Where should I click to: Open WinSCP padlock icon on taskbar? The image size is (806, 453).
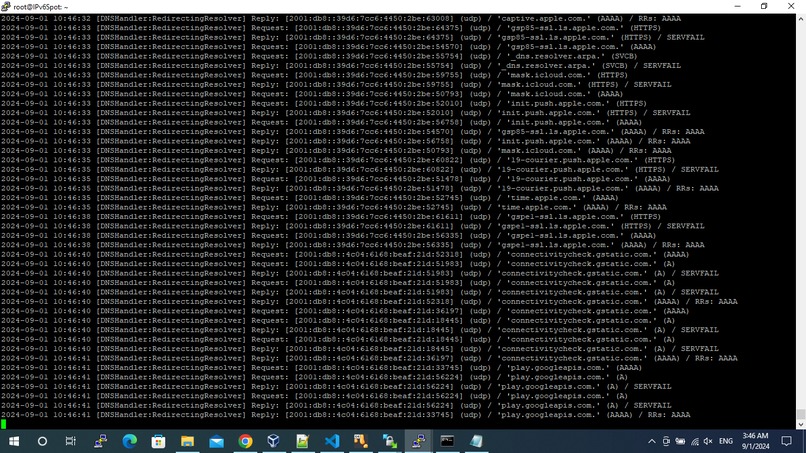pos(389,441)
